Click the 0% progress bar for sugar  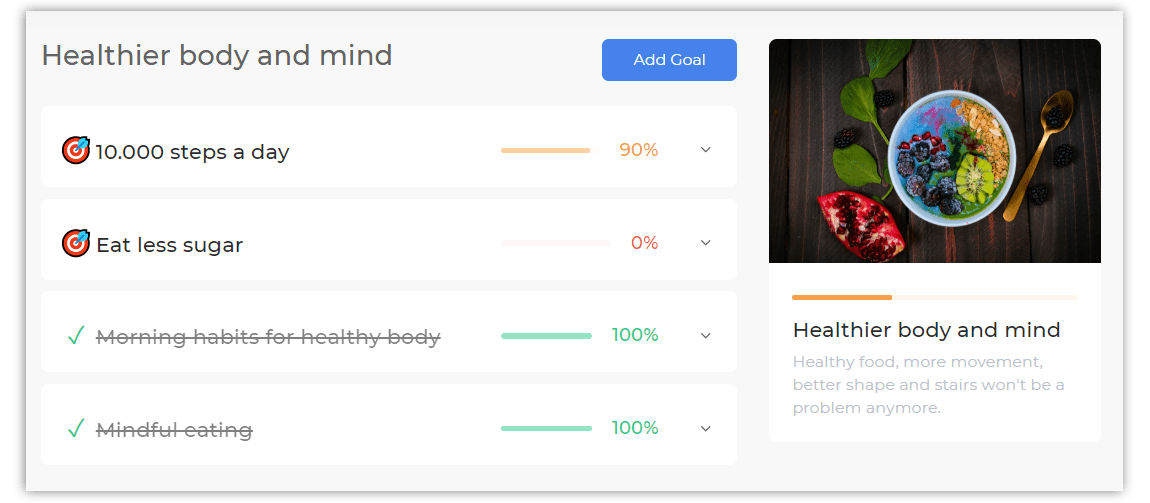click(x=556, y=243)
